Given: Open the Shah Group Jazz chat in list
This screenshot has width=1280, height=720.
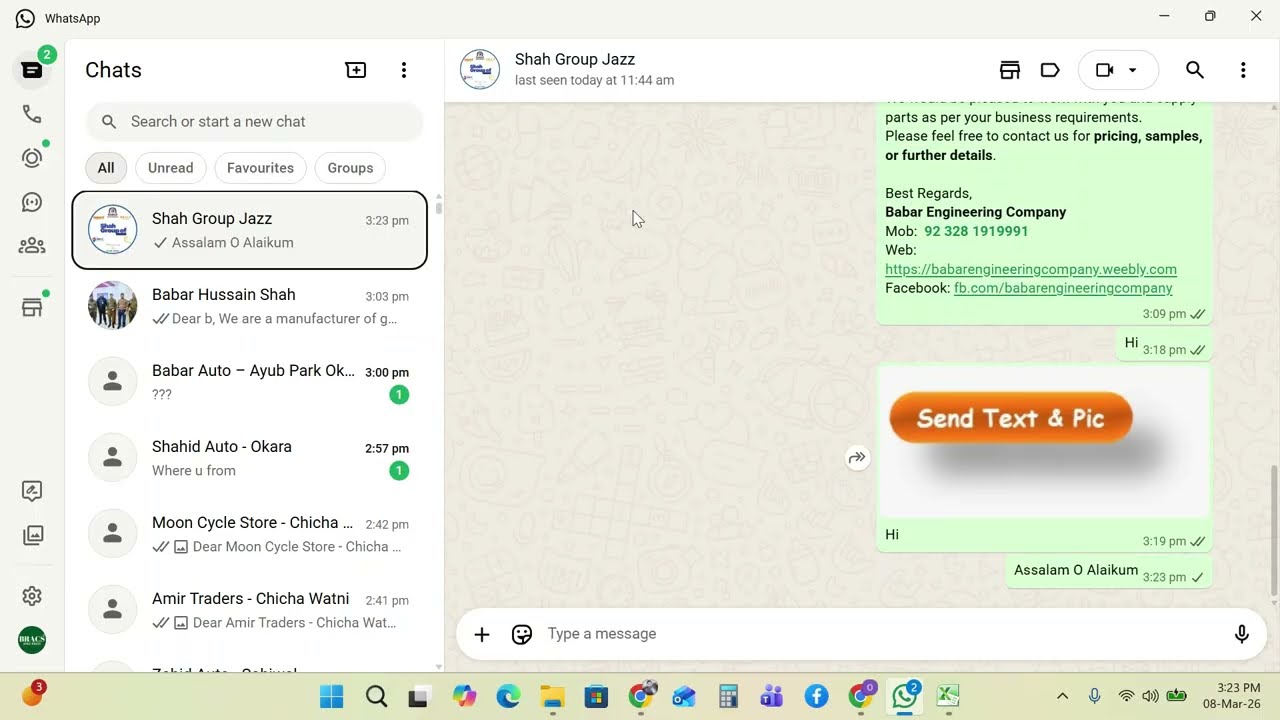Looking at the screenshot, I should click(250, 230).
